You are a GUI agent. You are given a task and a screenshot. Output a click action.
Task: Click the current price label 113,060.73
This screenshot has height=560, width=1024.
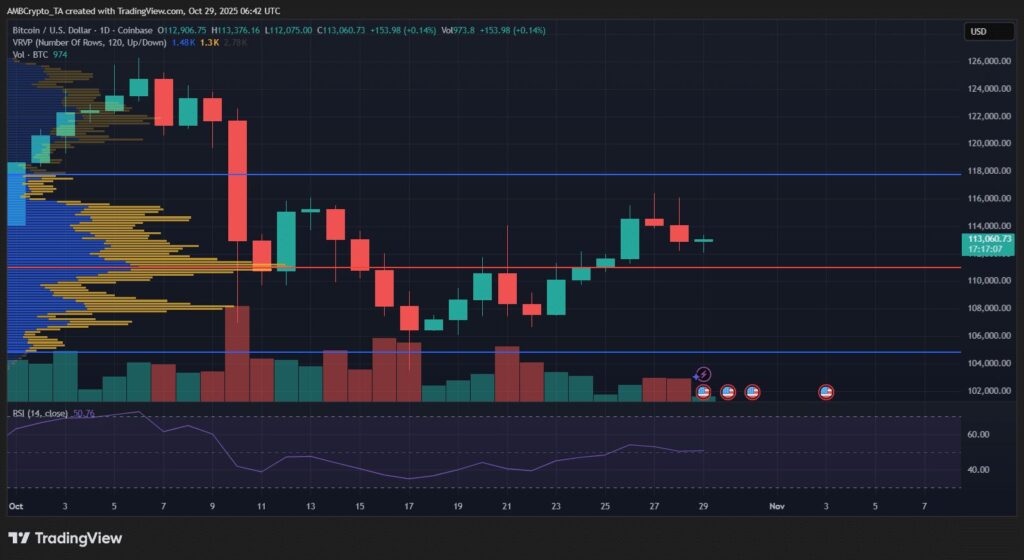[x=988, y=240]
